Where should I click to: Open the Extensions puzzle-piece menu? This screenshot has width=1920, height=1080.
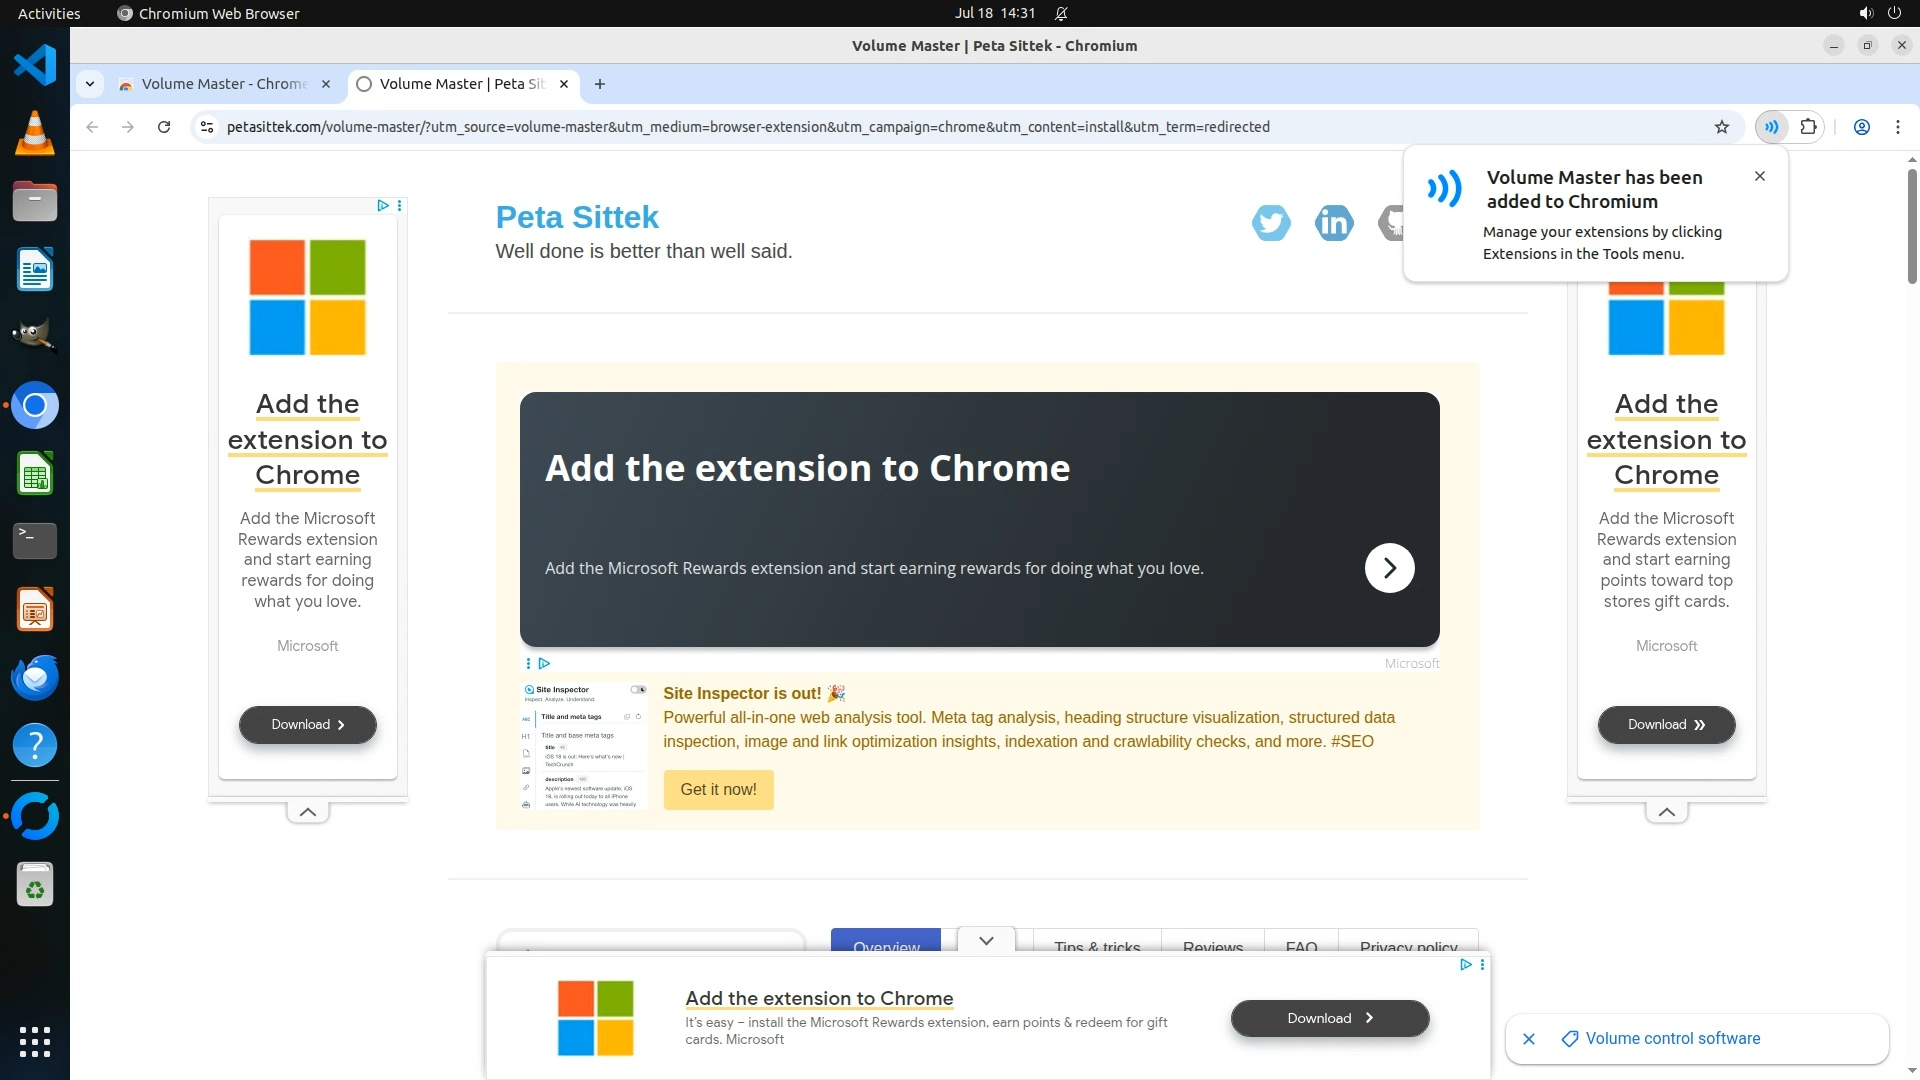[1808, 127]
